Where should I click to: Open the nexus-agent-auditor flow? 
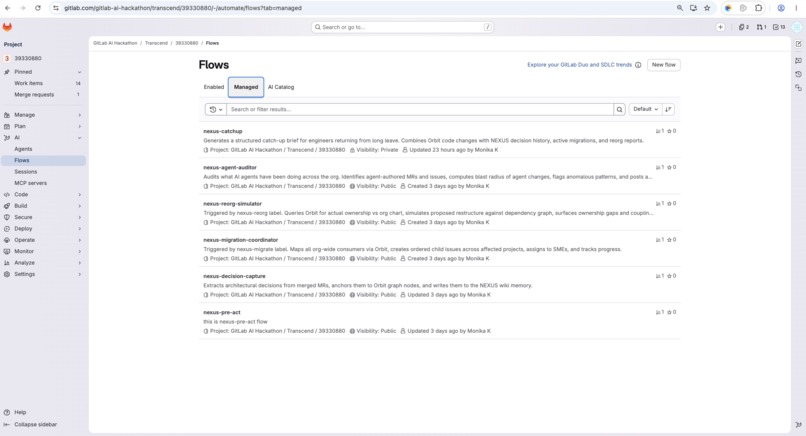tap(230, 167)
